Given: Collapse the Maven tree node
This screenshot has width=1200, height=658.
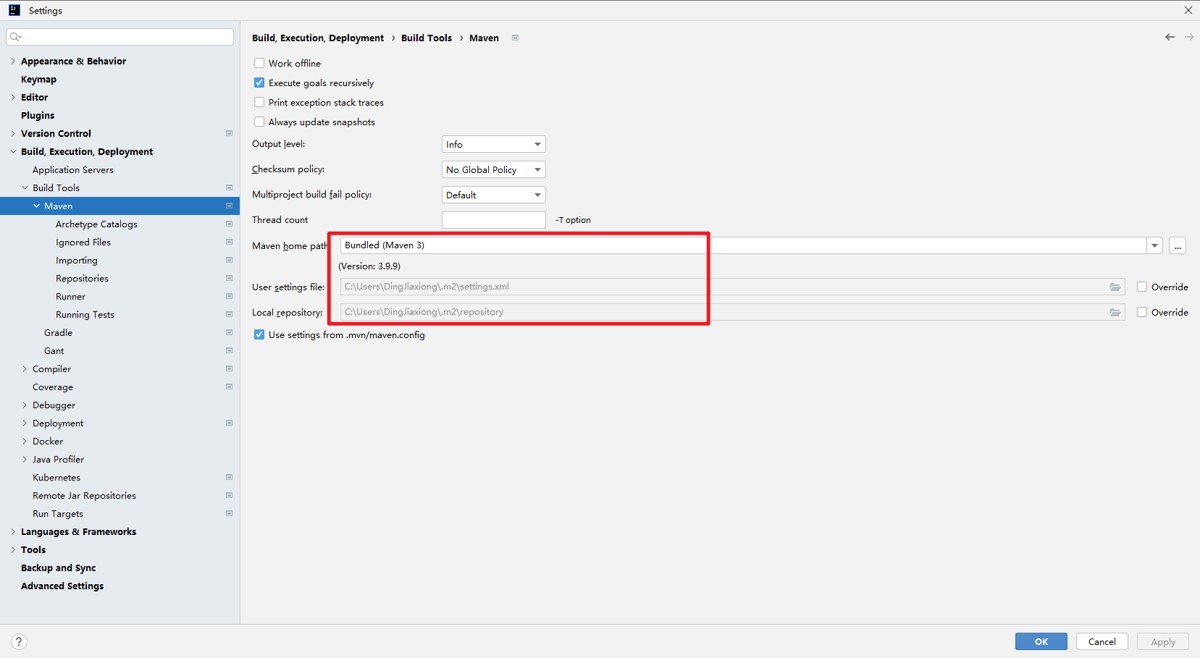Looking at the screenshot, I should coord(37,206).
